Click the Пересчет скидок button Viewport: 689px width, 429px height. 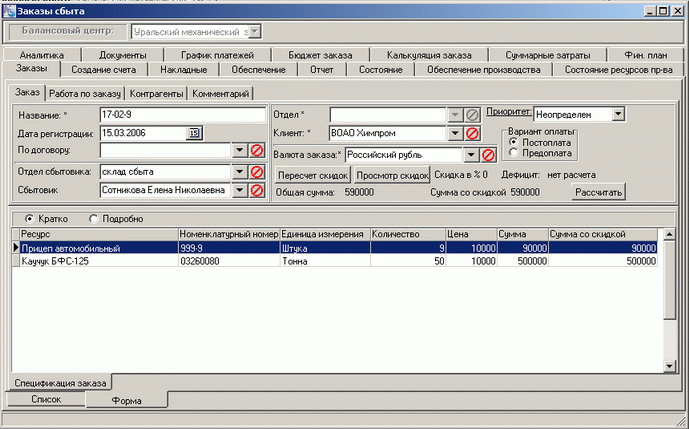[x=313, y=175]
